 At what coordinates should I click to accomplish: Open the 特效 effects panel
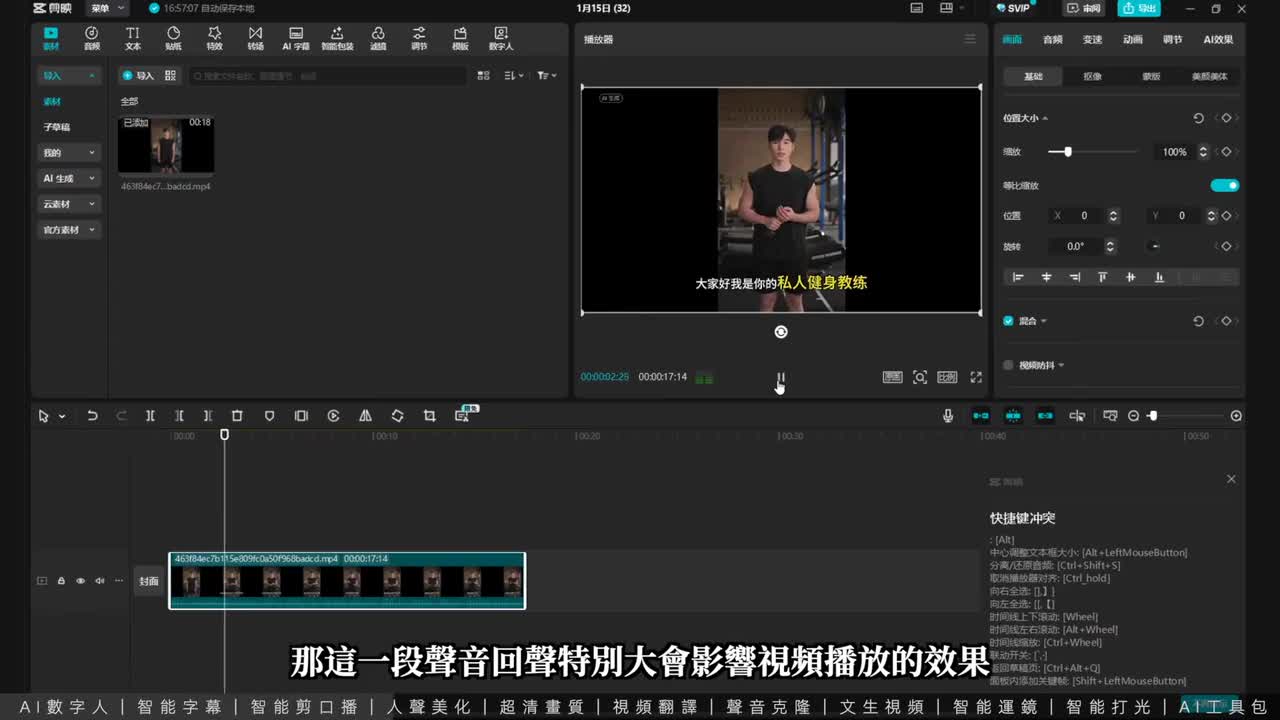click(x=214, y=38)
